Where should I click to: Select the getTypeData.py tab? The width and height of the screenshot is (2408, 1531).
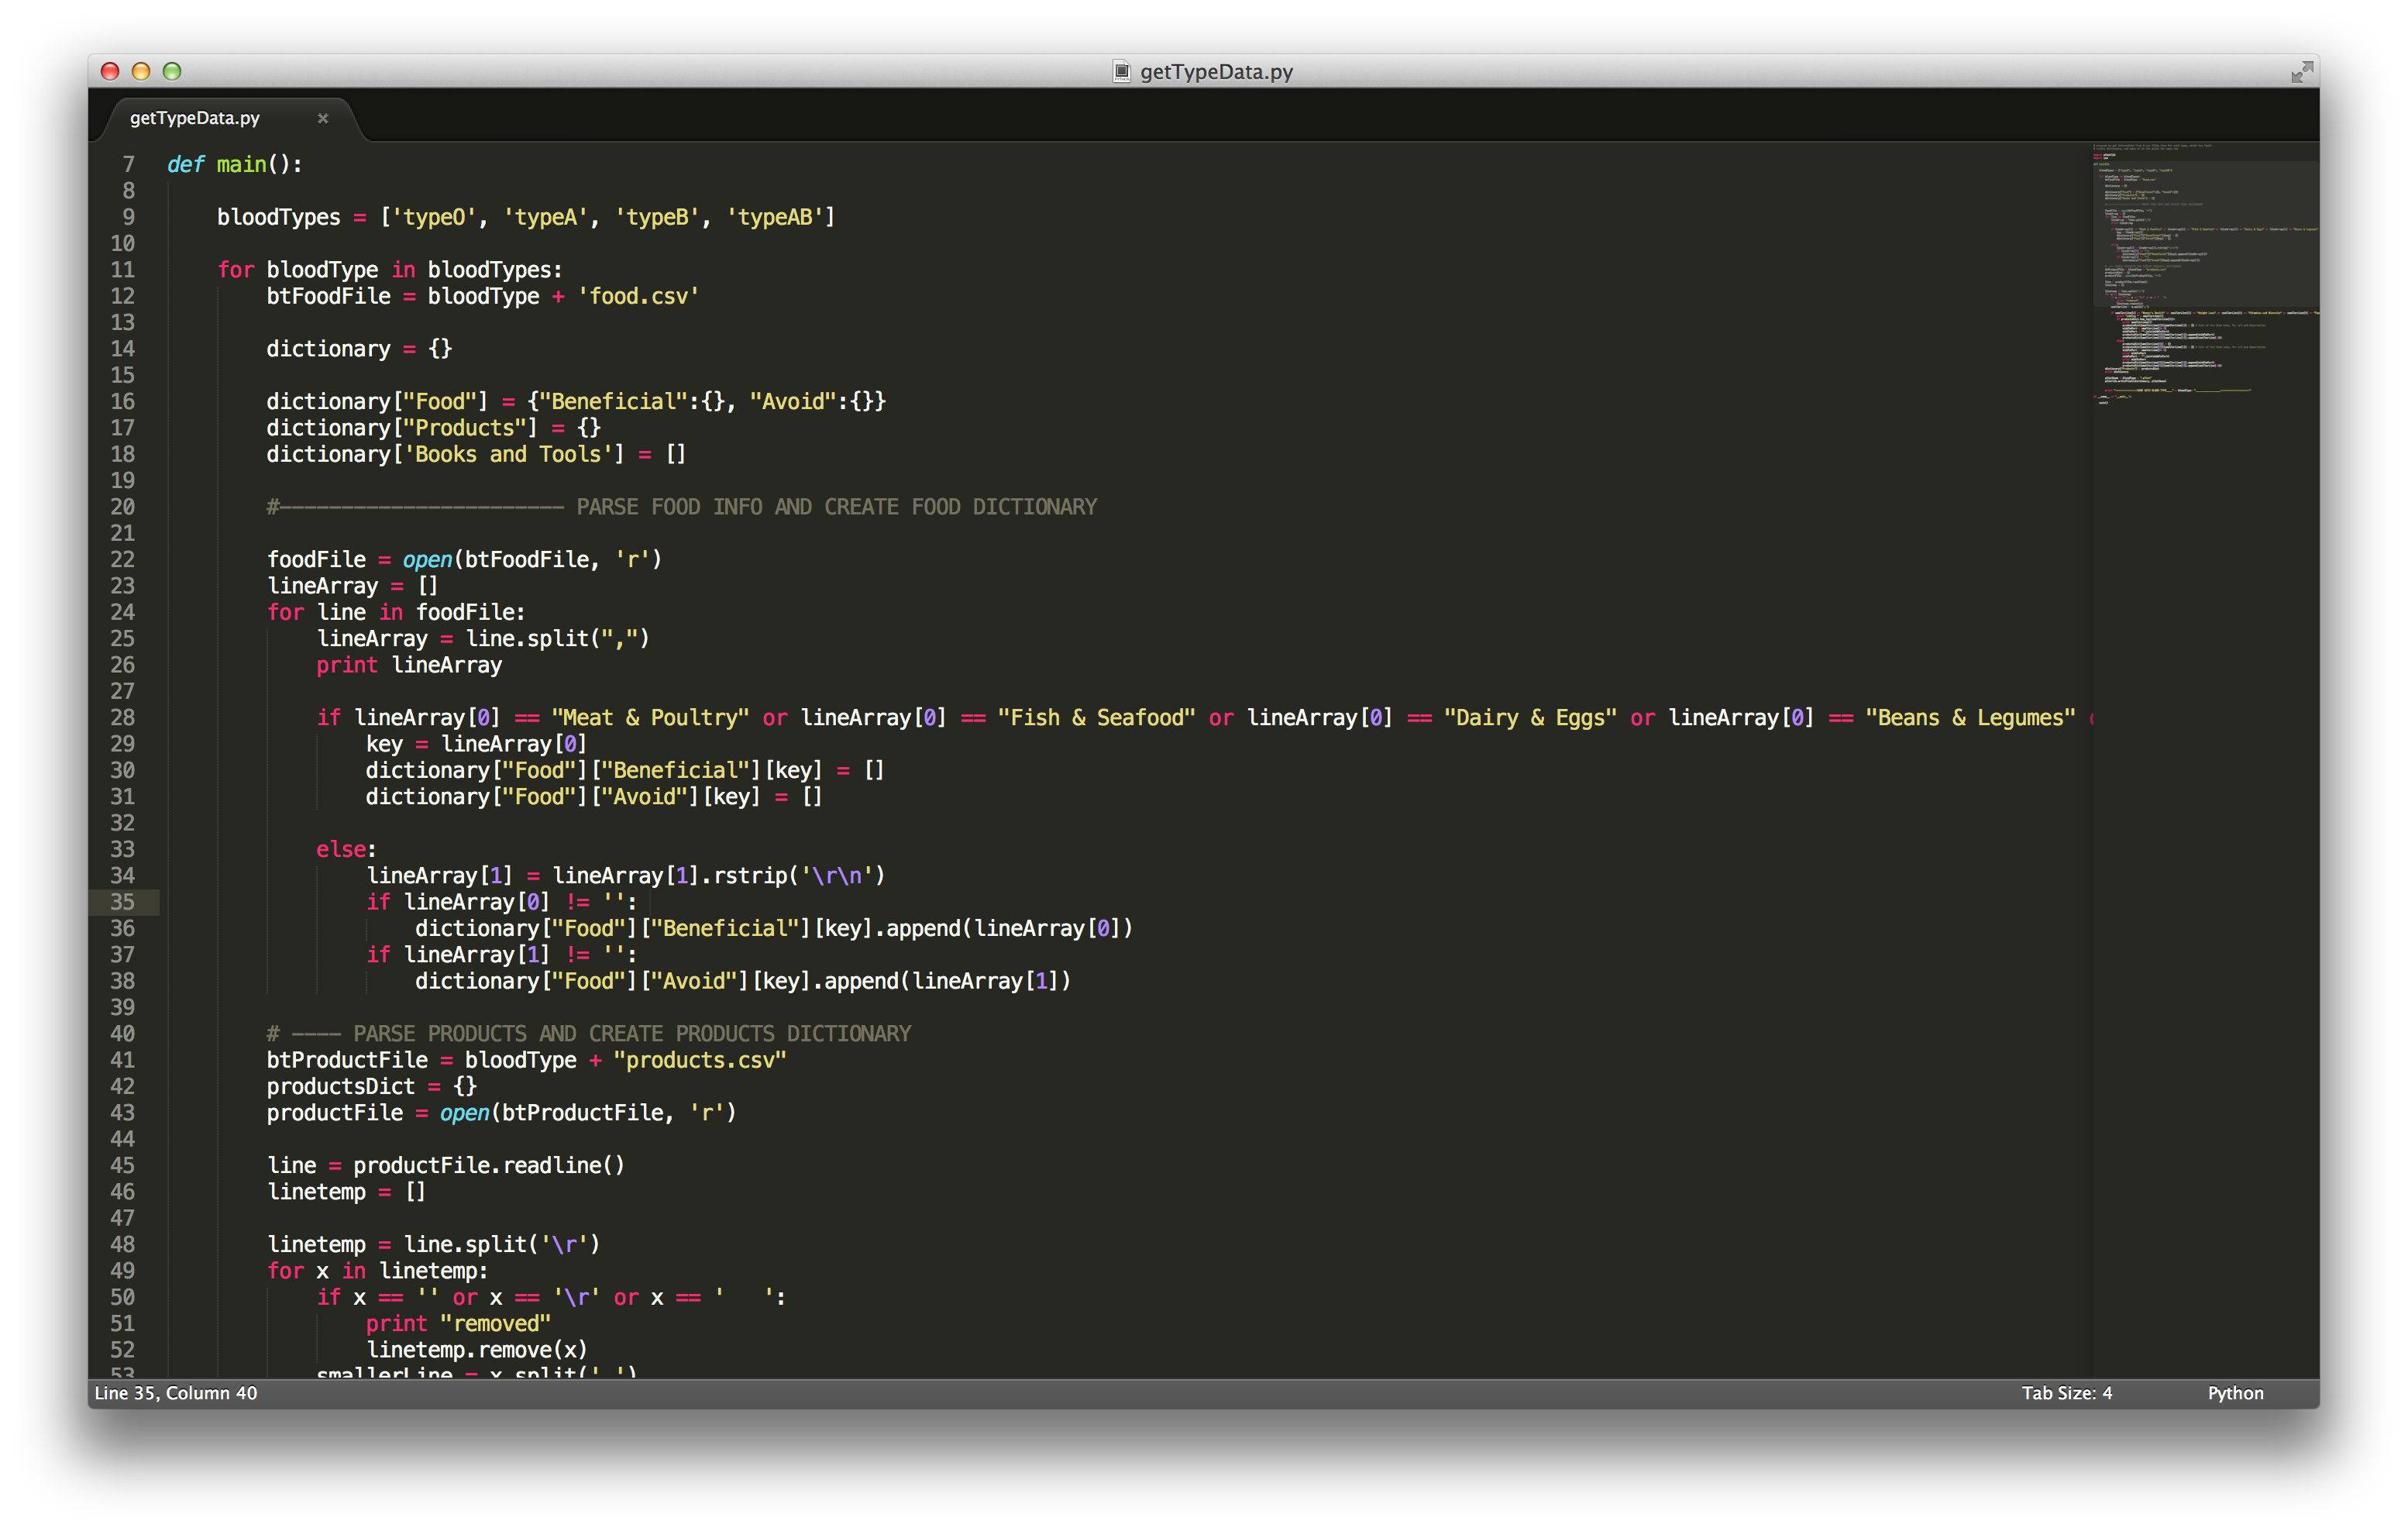click(x=195, y=118)
